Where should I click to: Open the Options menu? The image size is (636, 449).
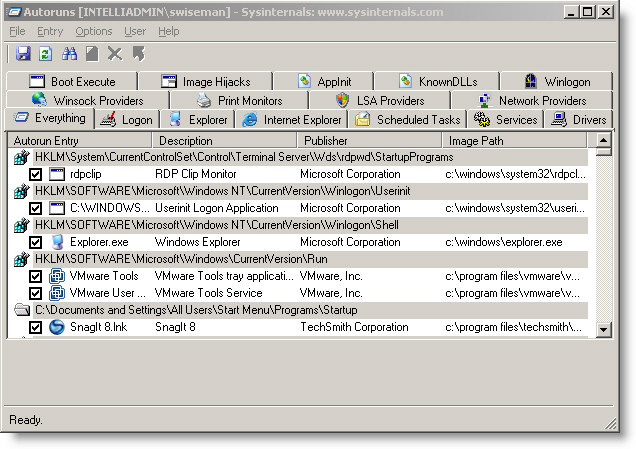pyautogui.click(x=94, y=31)
